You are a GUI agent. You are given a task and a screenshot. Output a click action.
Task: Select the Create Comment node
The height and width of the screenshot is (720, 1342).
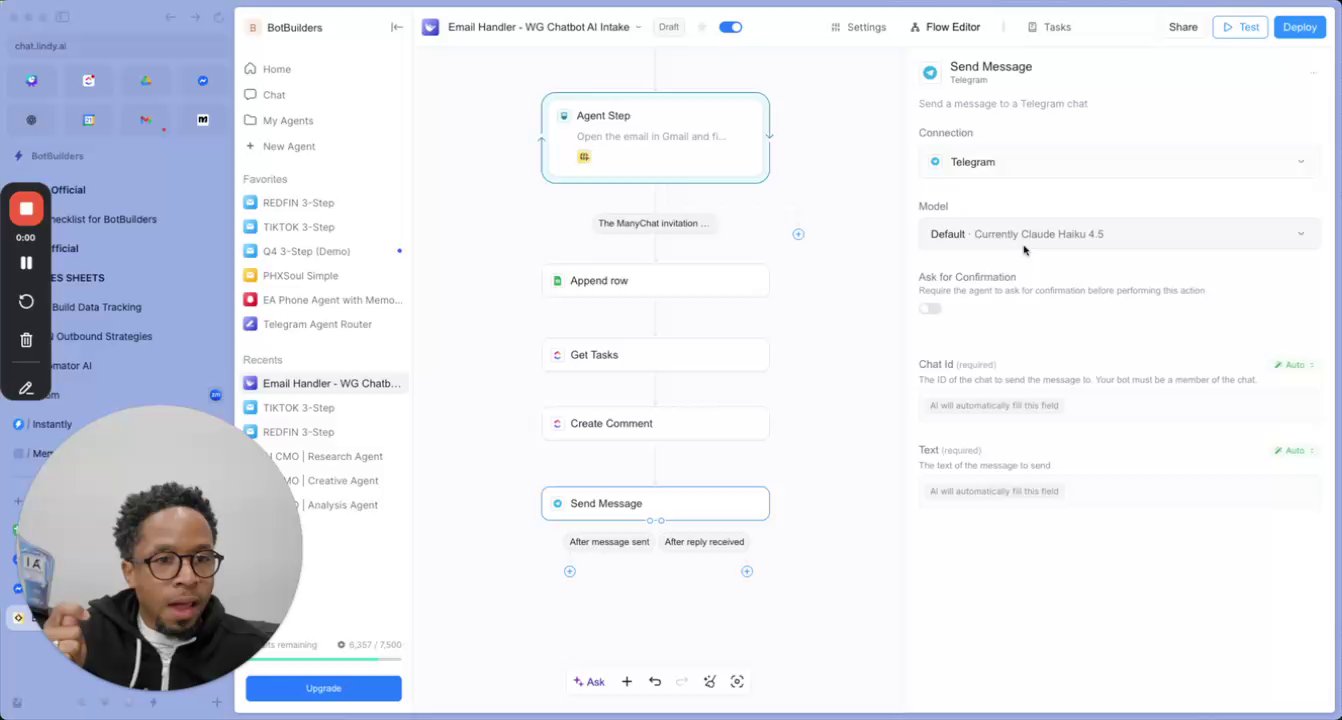655,424
